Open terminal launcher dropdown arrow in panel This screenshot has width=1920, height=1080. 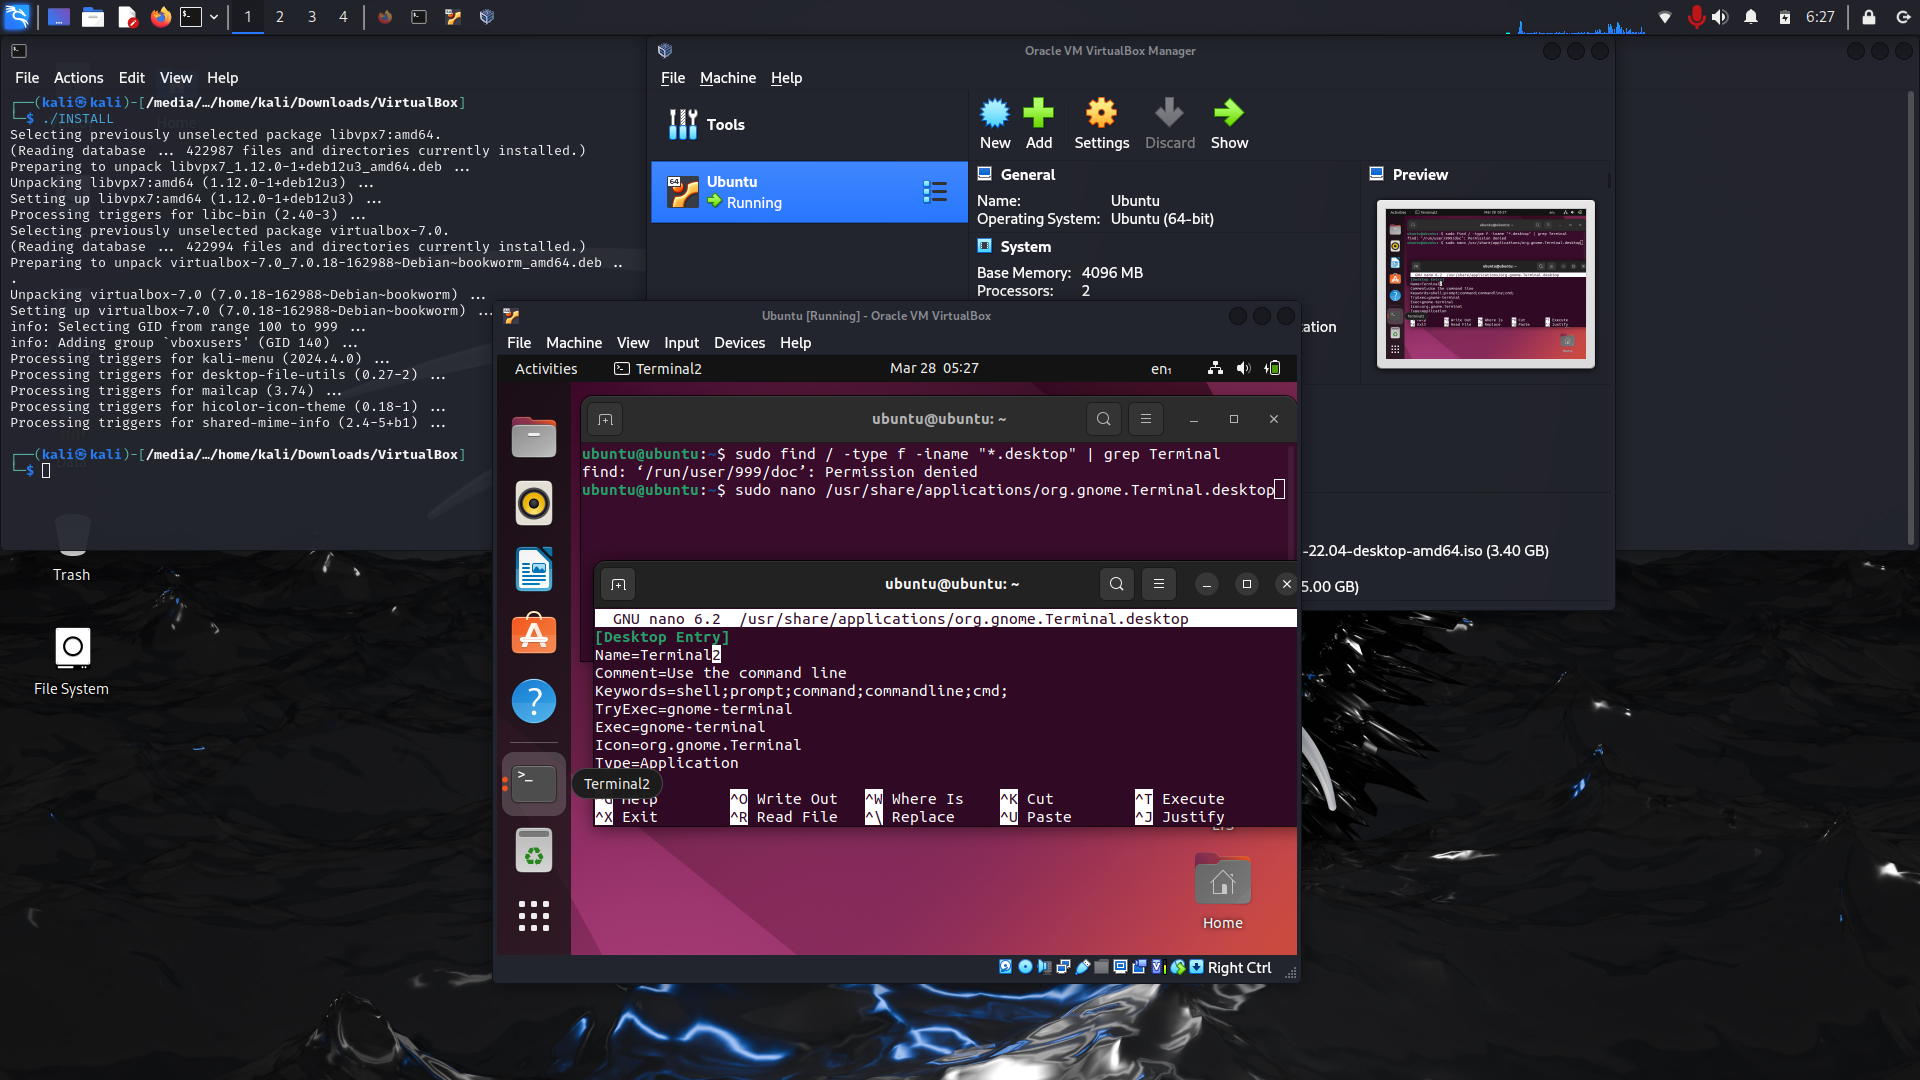214,17
